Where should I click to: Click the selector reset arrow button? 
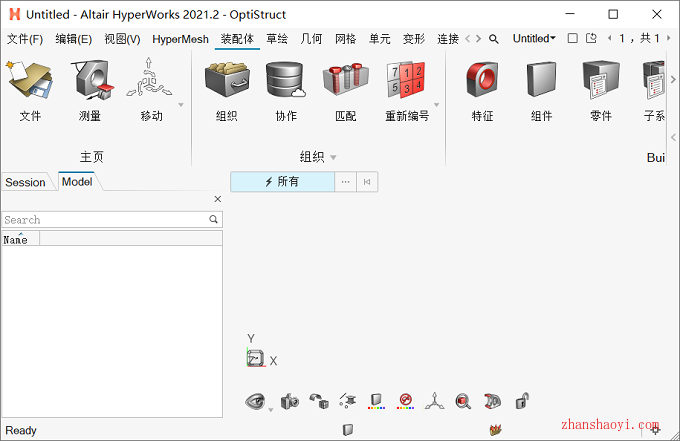coord(367,182)
